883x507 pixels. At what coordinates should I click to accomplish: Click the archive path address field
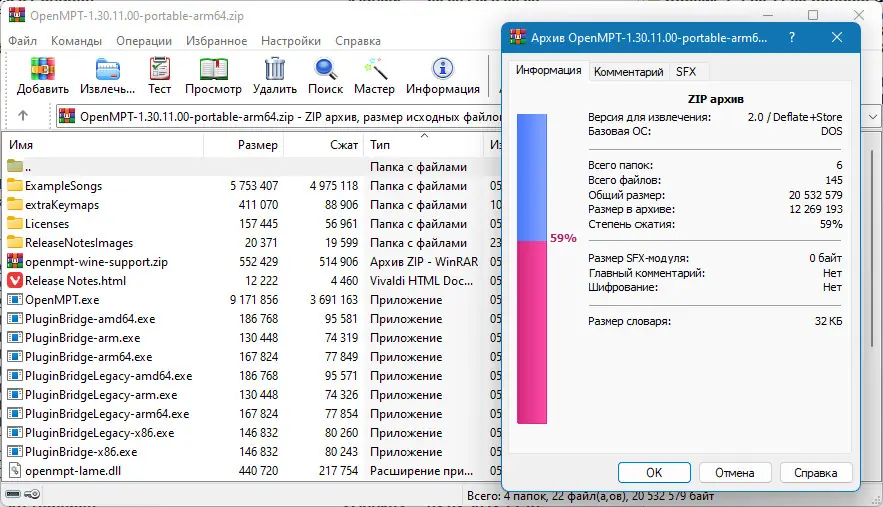279,117
